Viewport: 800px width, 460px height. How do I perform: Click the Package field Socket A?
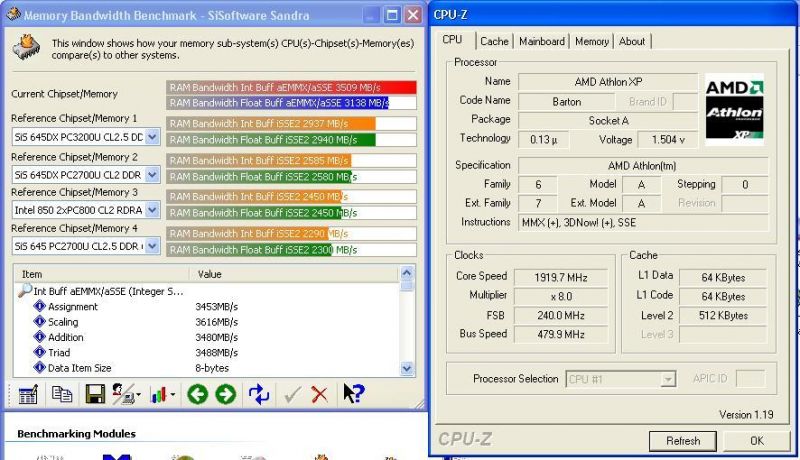pos(608,121)
